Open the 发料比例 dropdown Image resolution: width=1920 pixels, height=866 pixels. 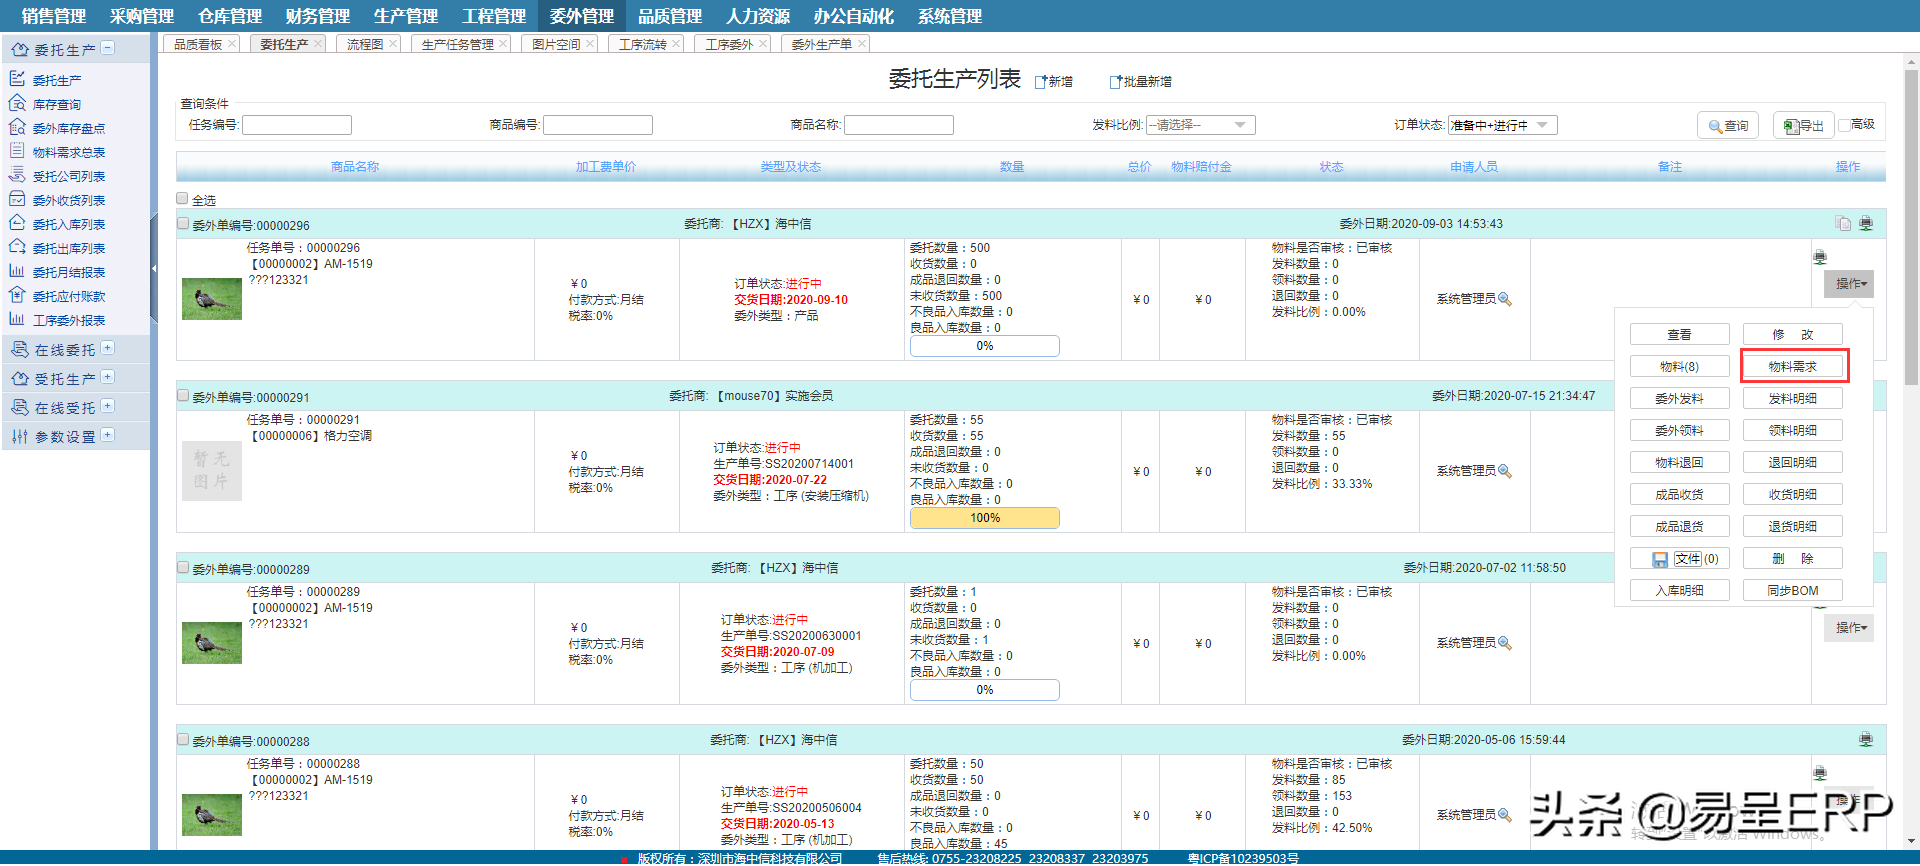pyautogui.click(x=1200, y=125)
